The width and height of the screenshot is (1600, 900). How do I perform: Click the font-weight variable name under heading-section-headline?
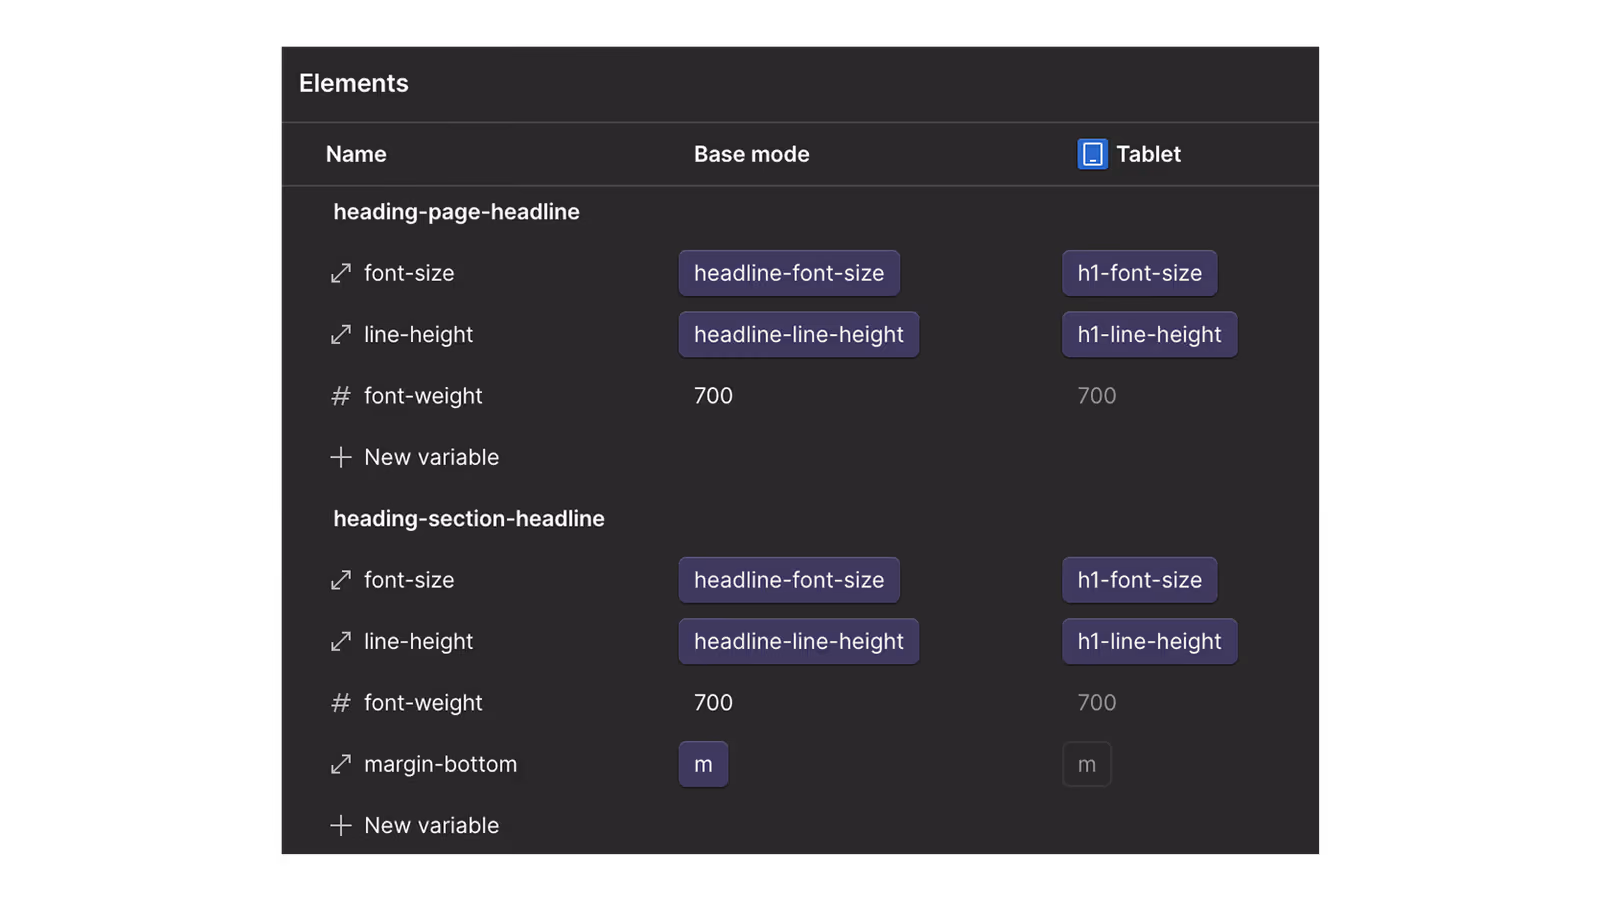coord(423,703)
